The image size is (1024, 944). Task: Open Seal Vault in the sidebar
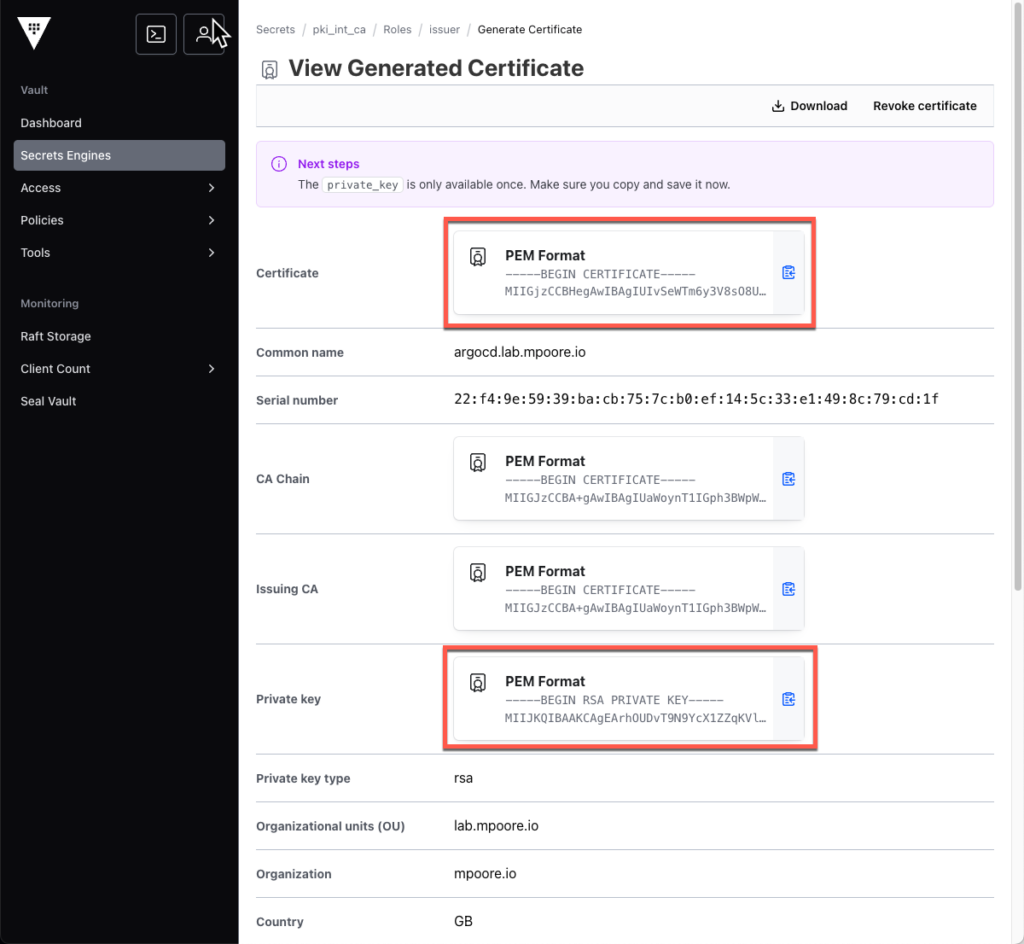tap(50, 401)
